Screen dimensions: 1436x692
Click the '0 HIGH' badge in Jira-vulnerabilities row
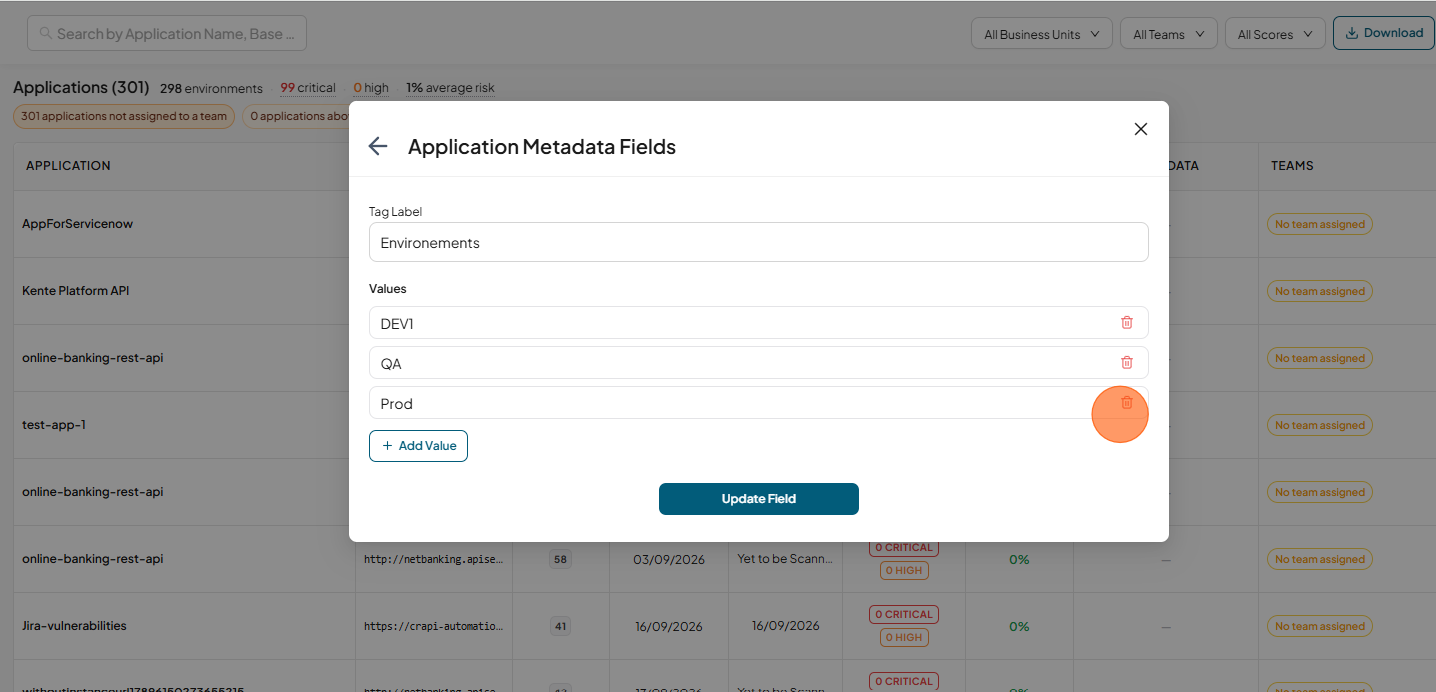[904, 638]
